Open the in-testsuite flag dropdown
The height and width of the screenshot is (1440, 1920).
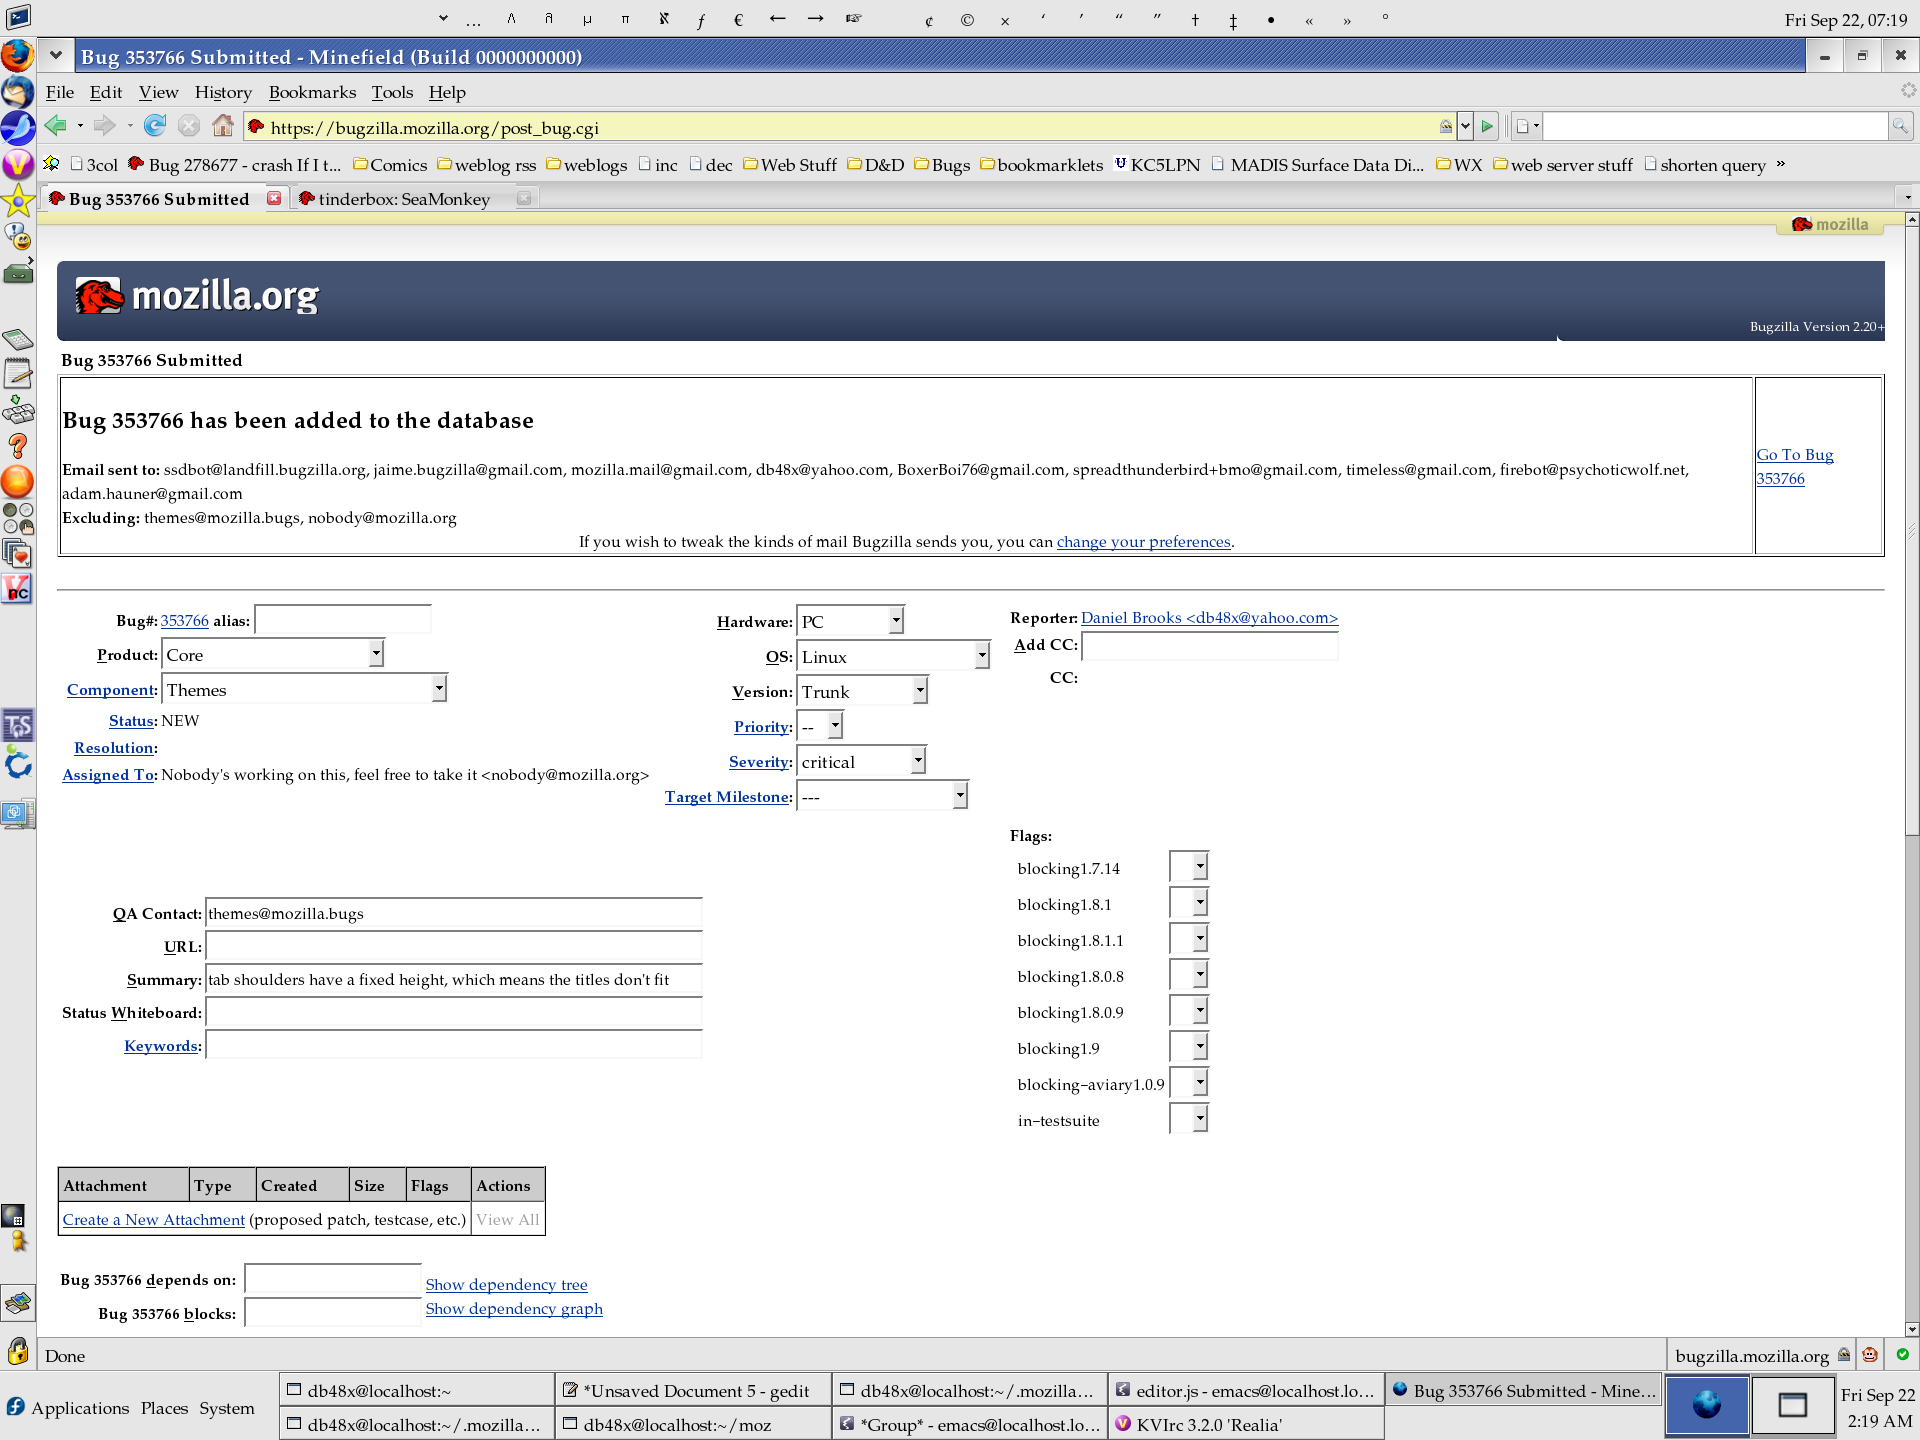(1189, 1119)
